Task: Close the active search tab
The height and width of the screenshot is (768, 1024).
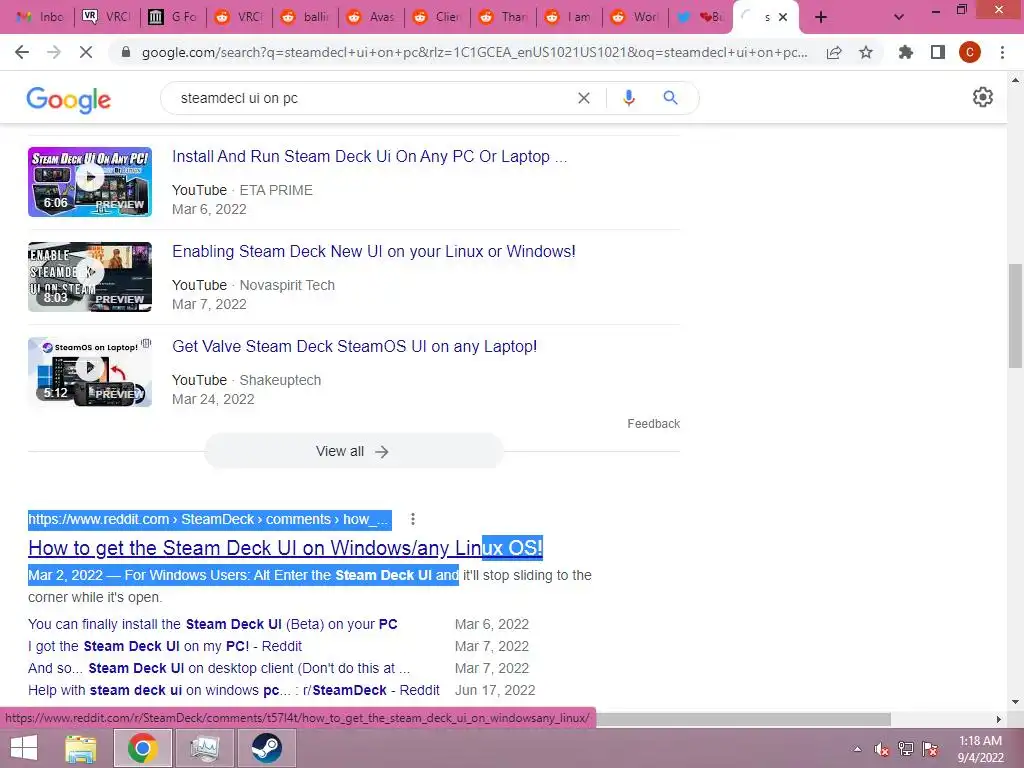Action: [783, 18]
